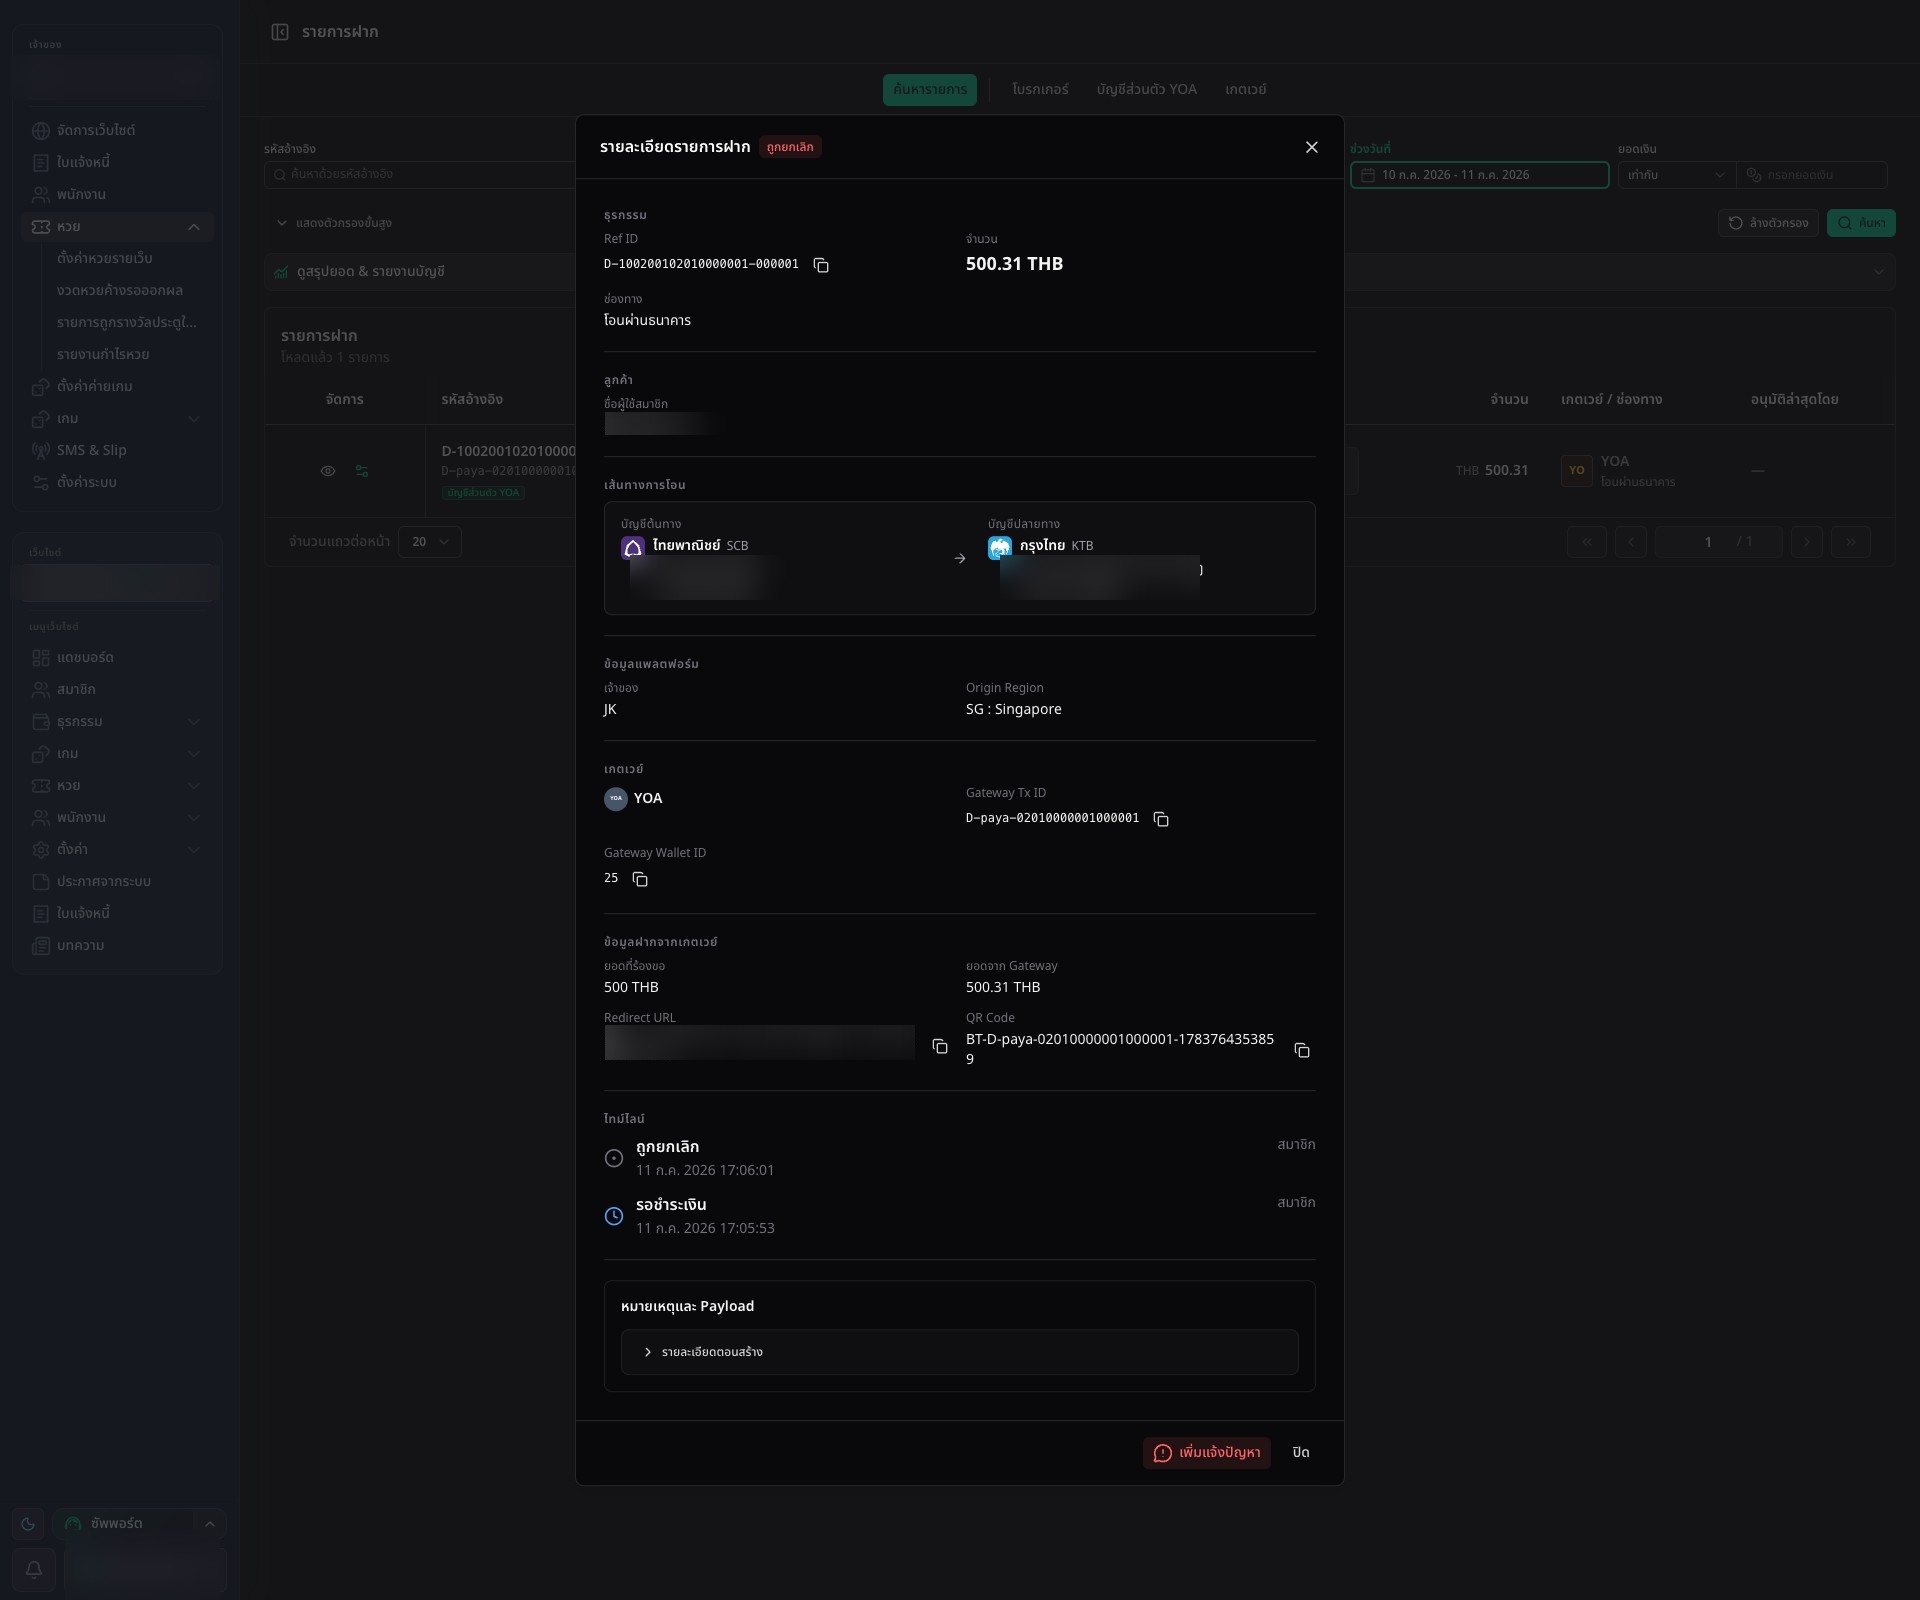1920x1600 pixels.
Task: Open บทความ in site menu
Action: pos(117,945)
